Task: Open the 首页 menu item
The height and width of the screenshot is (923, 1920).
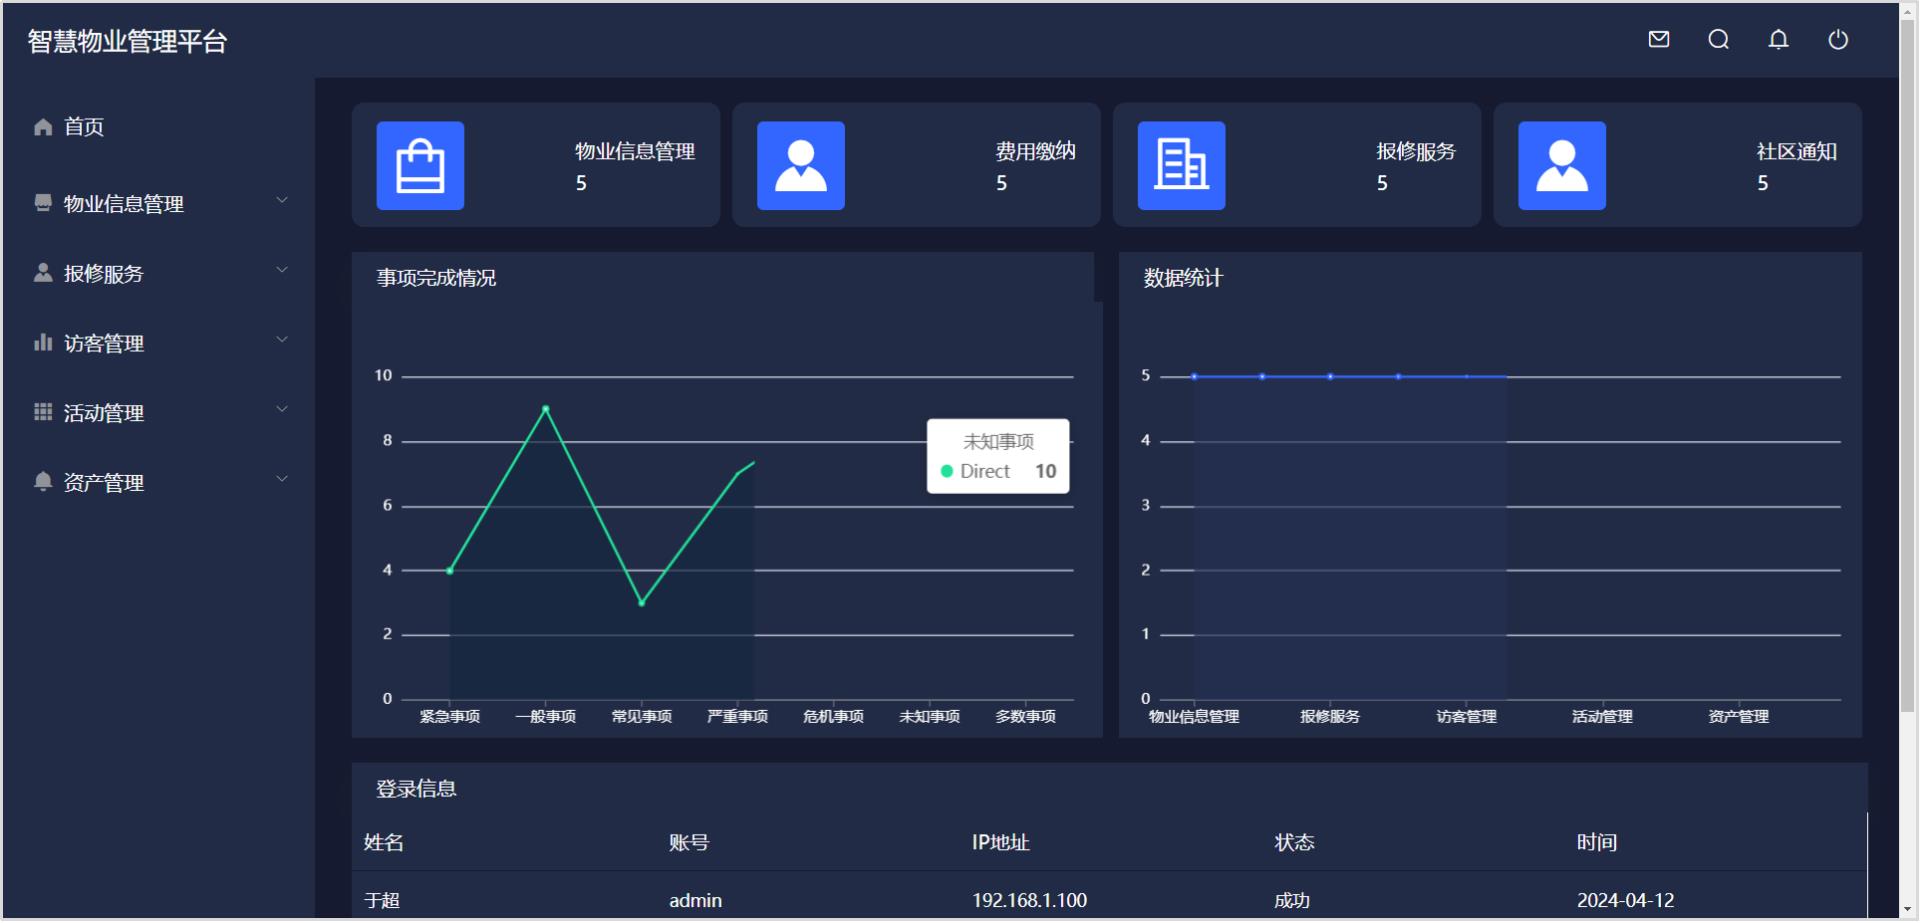Action: (84, 126)
